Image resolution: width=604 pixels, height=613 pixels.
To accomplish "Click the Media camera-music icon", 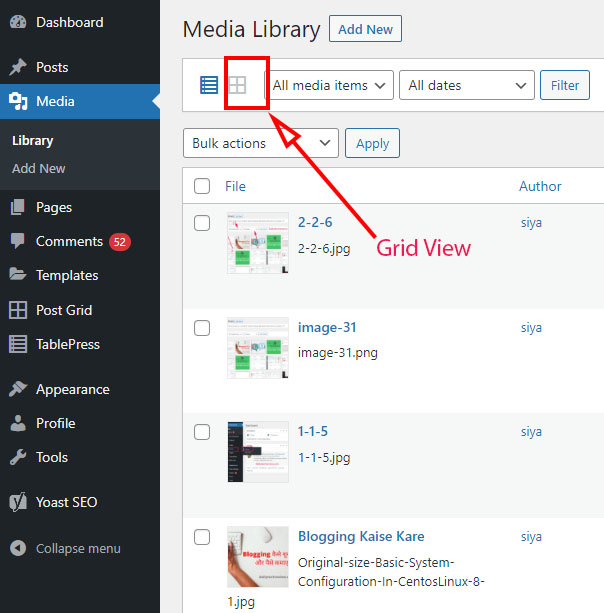I will point(18,101).
